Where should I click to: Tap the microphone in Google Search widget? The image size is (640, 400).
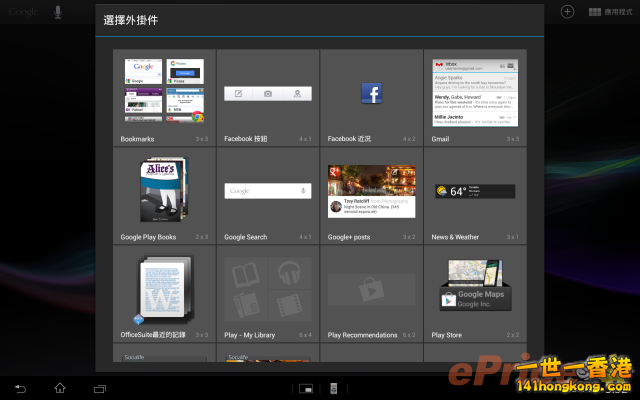click(x=303, y=191)
